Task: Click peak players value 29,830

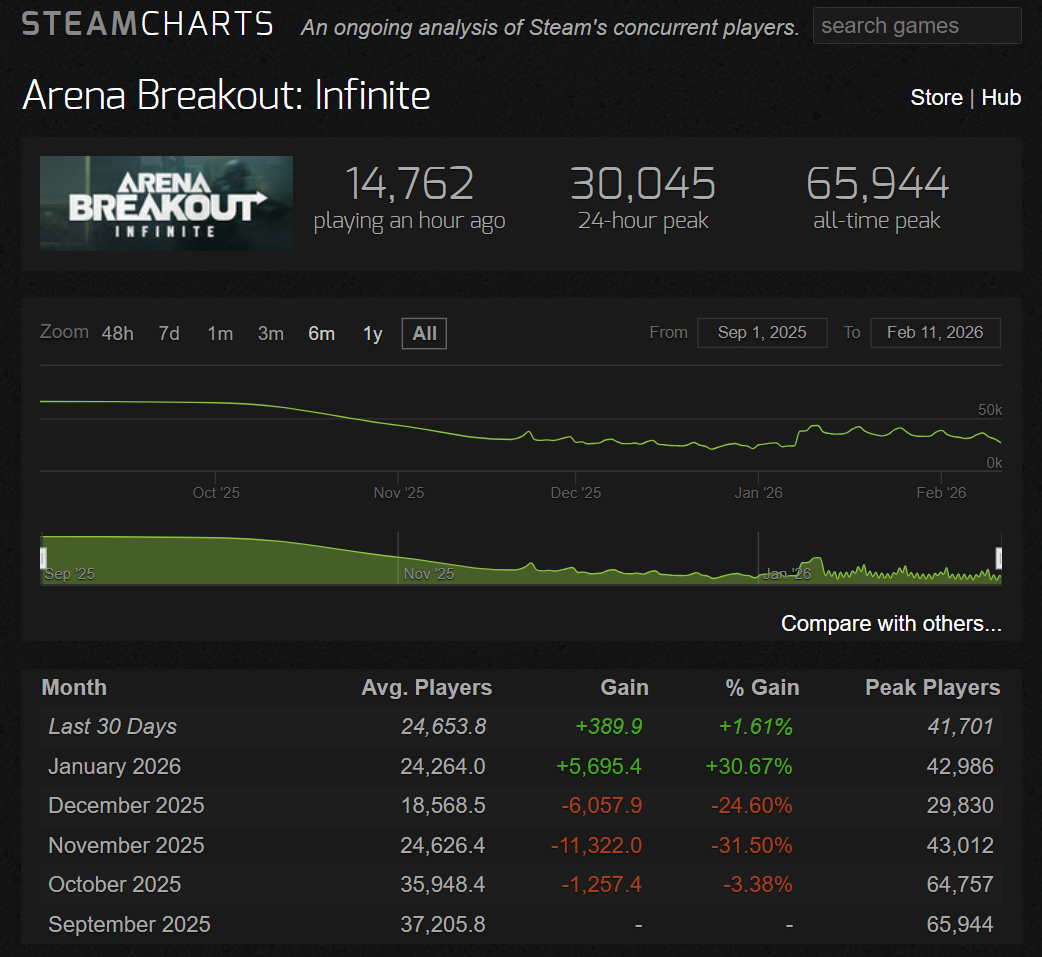Action: (960, 805)
